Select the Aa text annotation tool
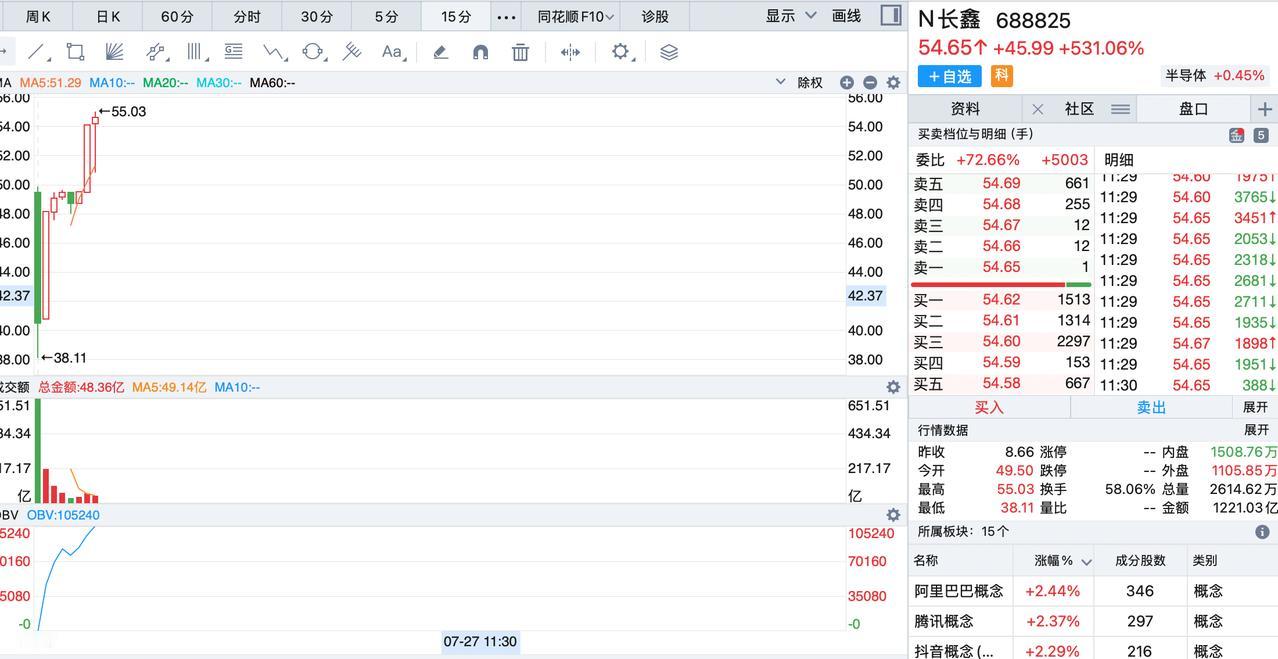This screenshot has height=659, width=1278. (392, 52)
